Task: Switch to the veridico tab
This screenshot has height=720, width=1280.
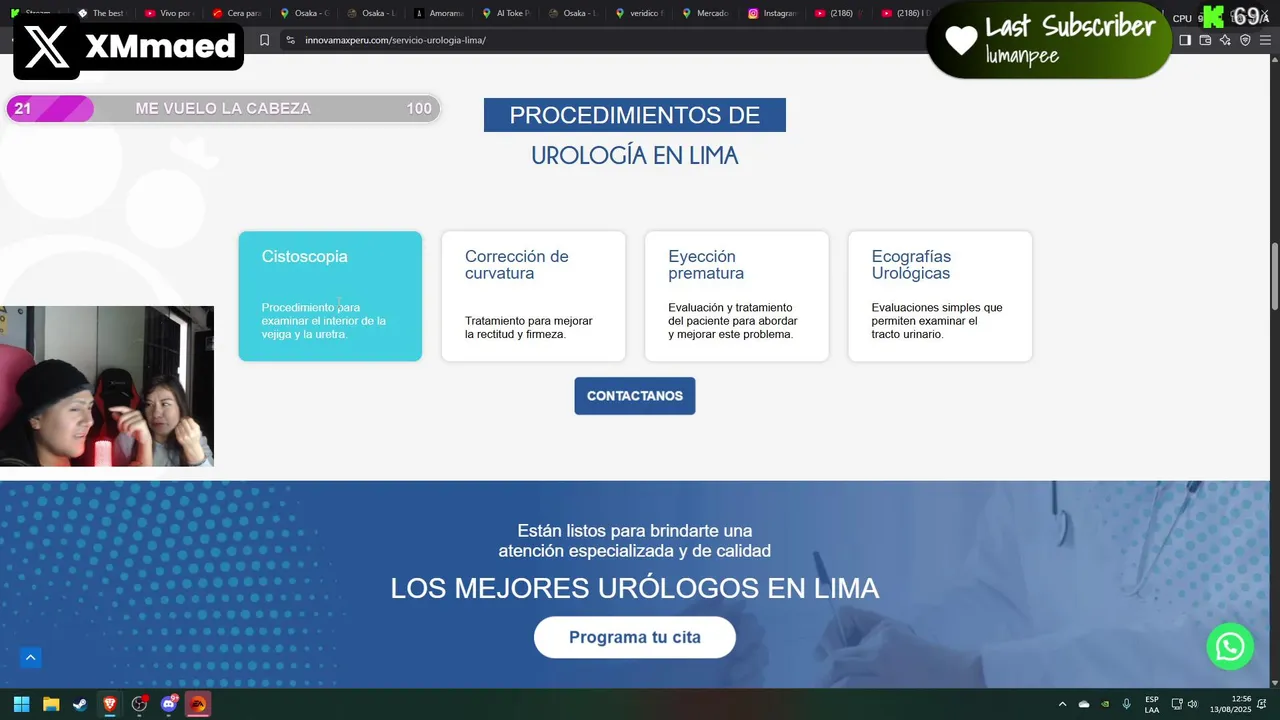Action: click(642, 13)
